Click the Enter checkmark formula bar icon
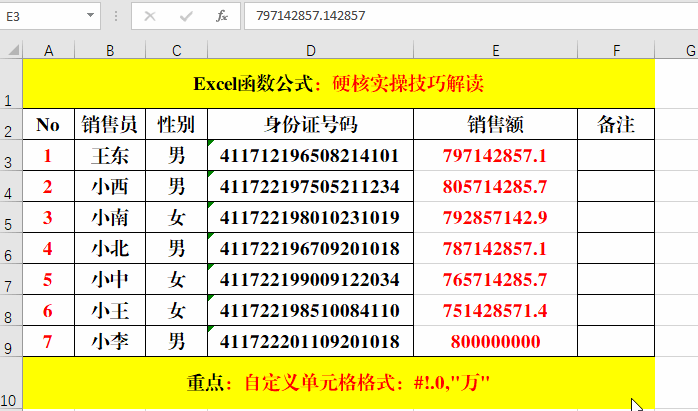 [186, 16]
